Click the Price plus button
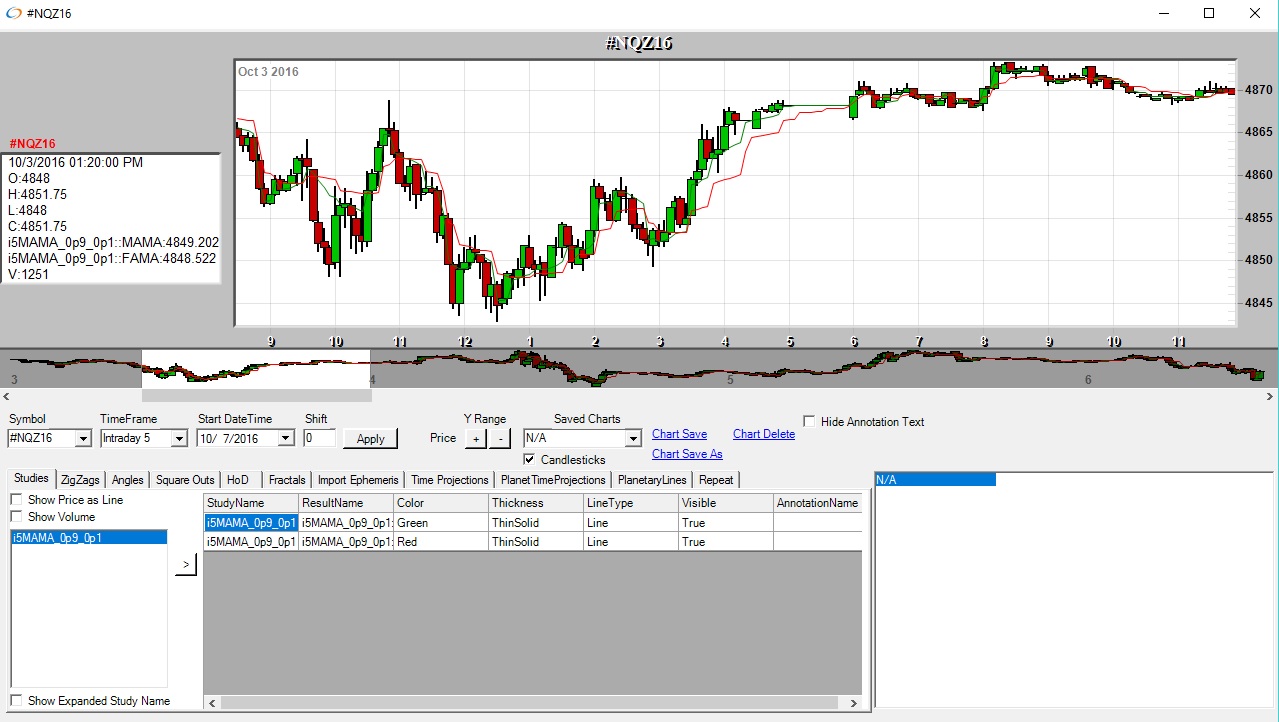Image resolution: width=1279 pixels, height=722 pixels. (475, 438)
